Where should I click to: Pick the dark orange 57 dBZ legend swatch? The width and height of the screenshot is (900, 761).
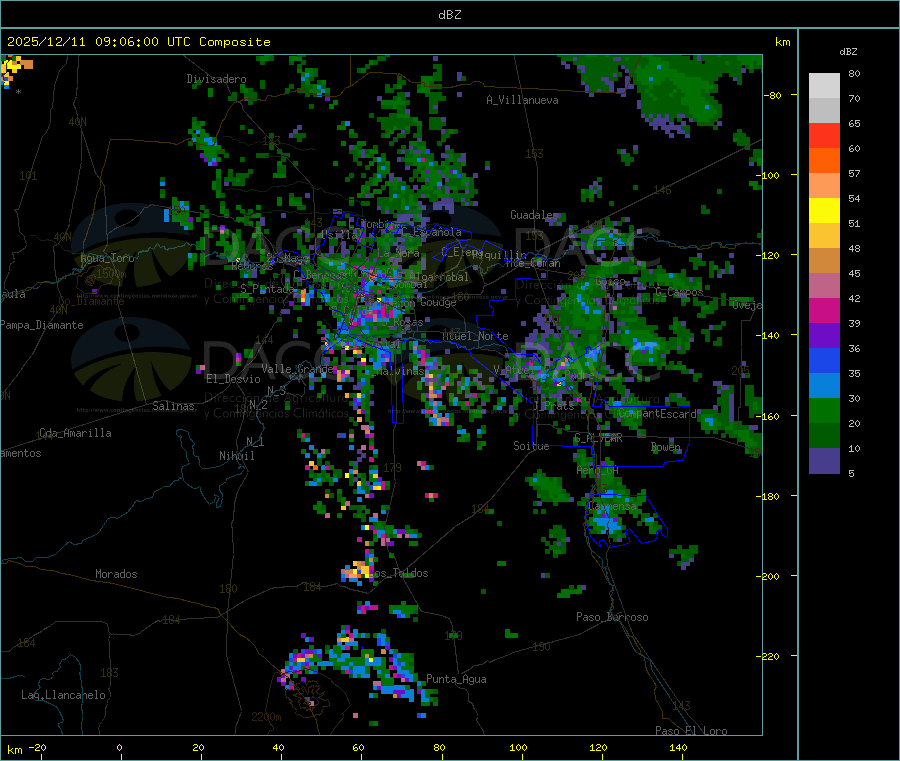(824, 161)
